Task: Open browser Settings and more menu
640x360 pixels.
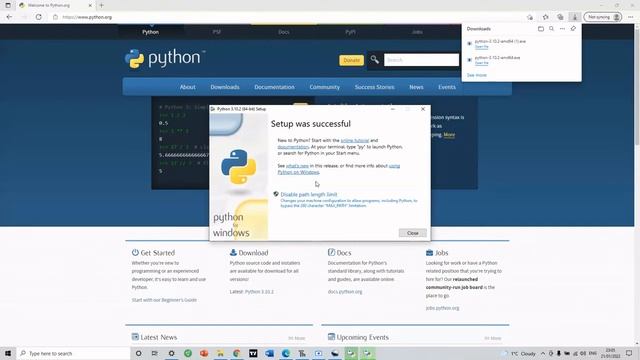Action: (631, 17)
